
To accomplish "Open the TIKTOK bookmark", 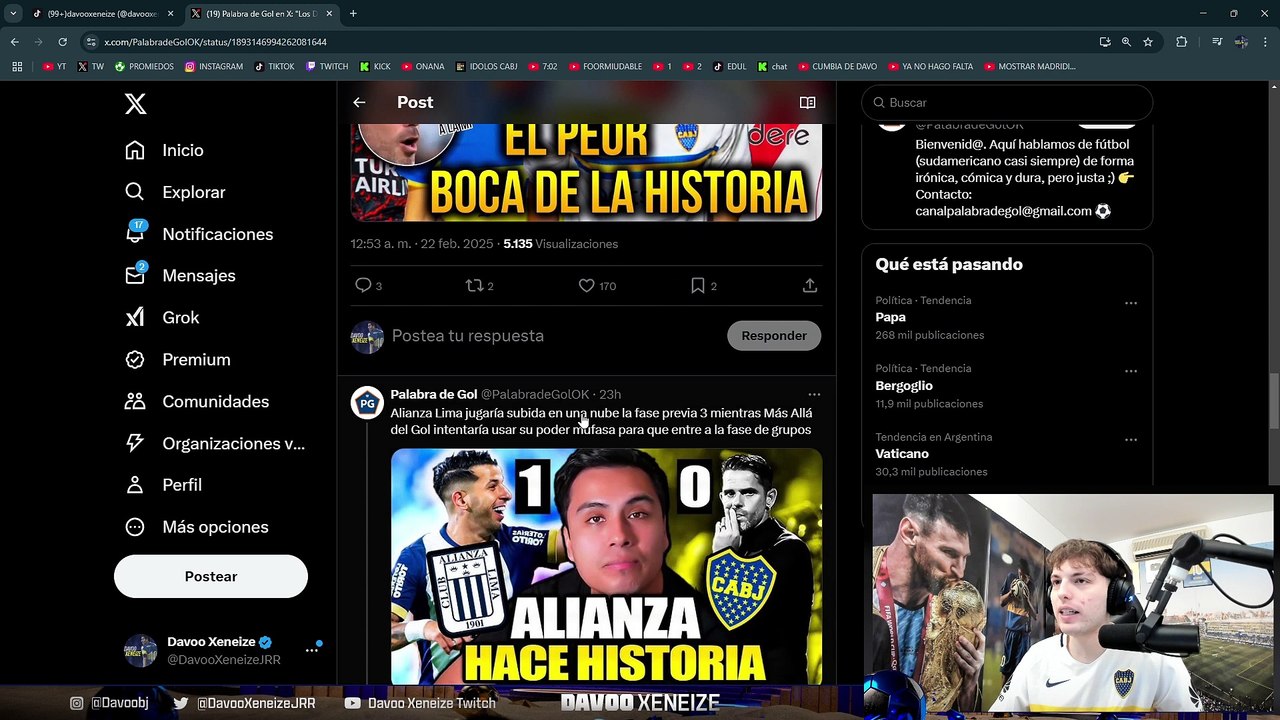I will (x=274, y=67).
